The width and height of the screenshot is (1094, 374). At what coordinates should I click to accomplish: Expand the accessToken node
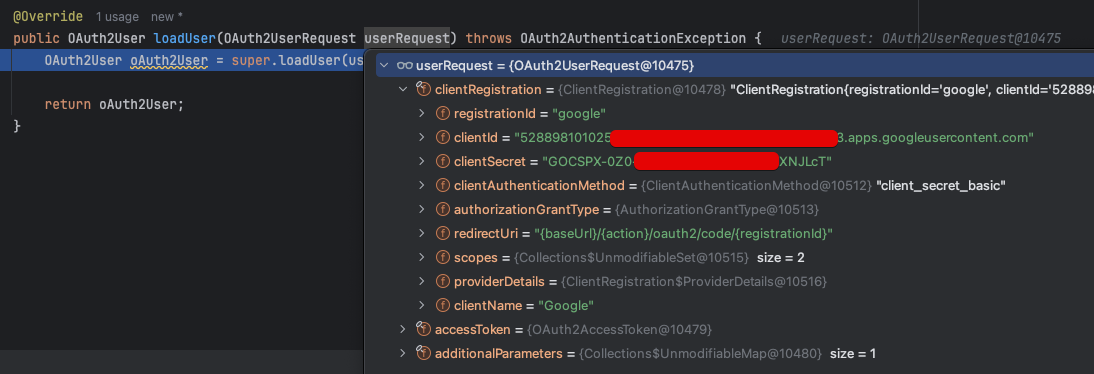coord(402,329)
